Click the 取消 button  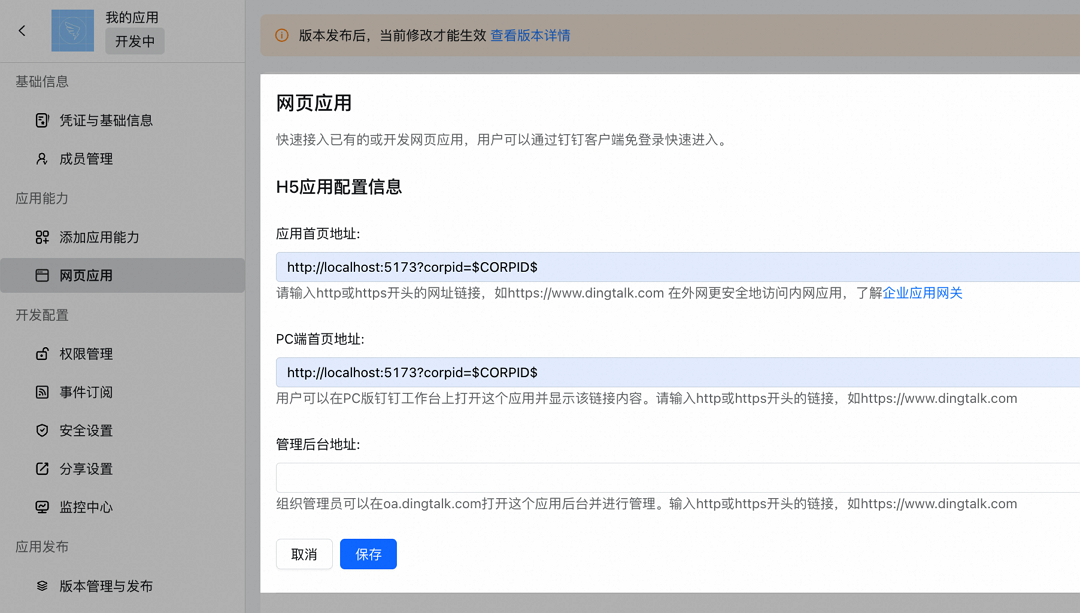click(x=304, y=554)
